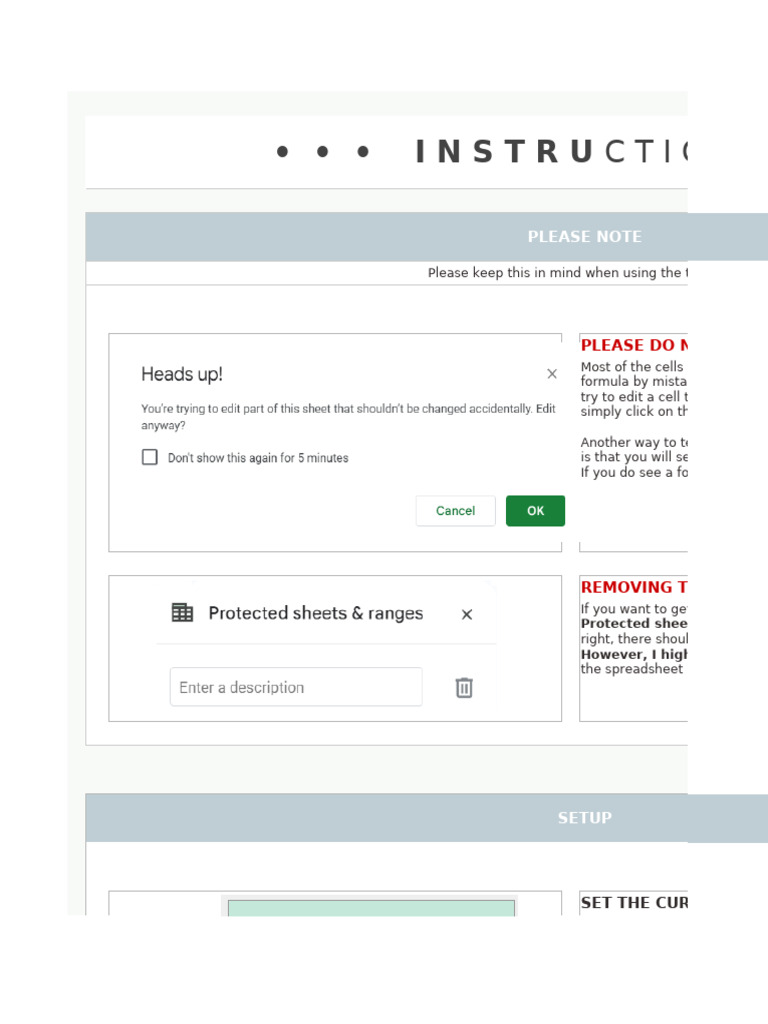This screenshot has height=1024, width=768.
Task: Close the Protected sheets & ranges panel
Action: (466, 615)
